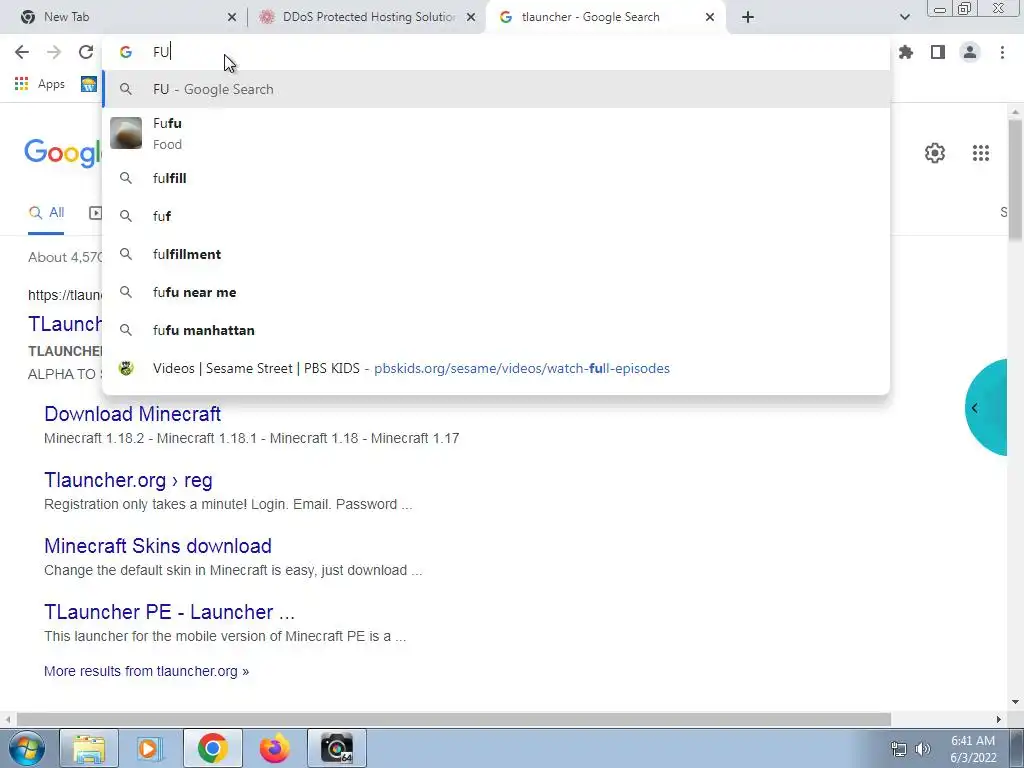
Task: Click the volume speaker tray icon
Action: click(923, 749)
